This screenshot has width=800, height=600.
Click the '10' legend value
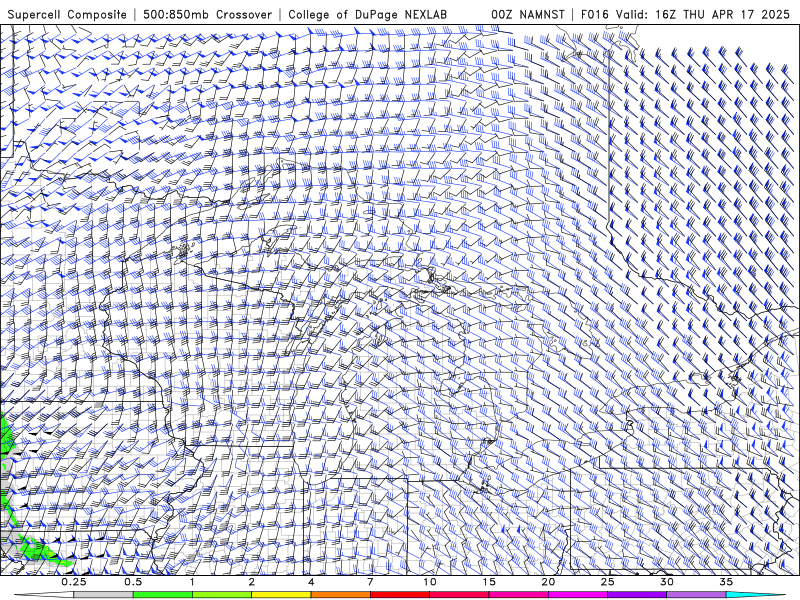(430, 582)
